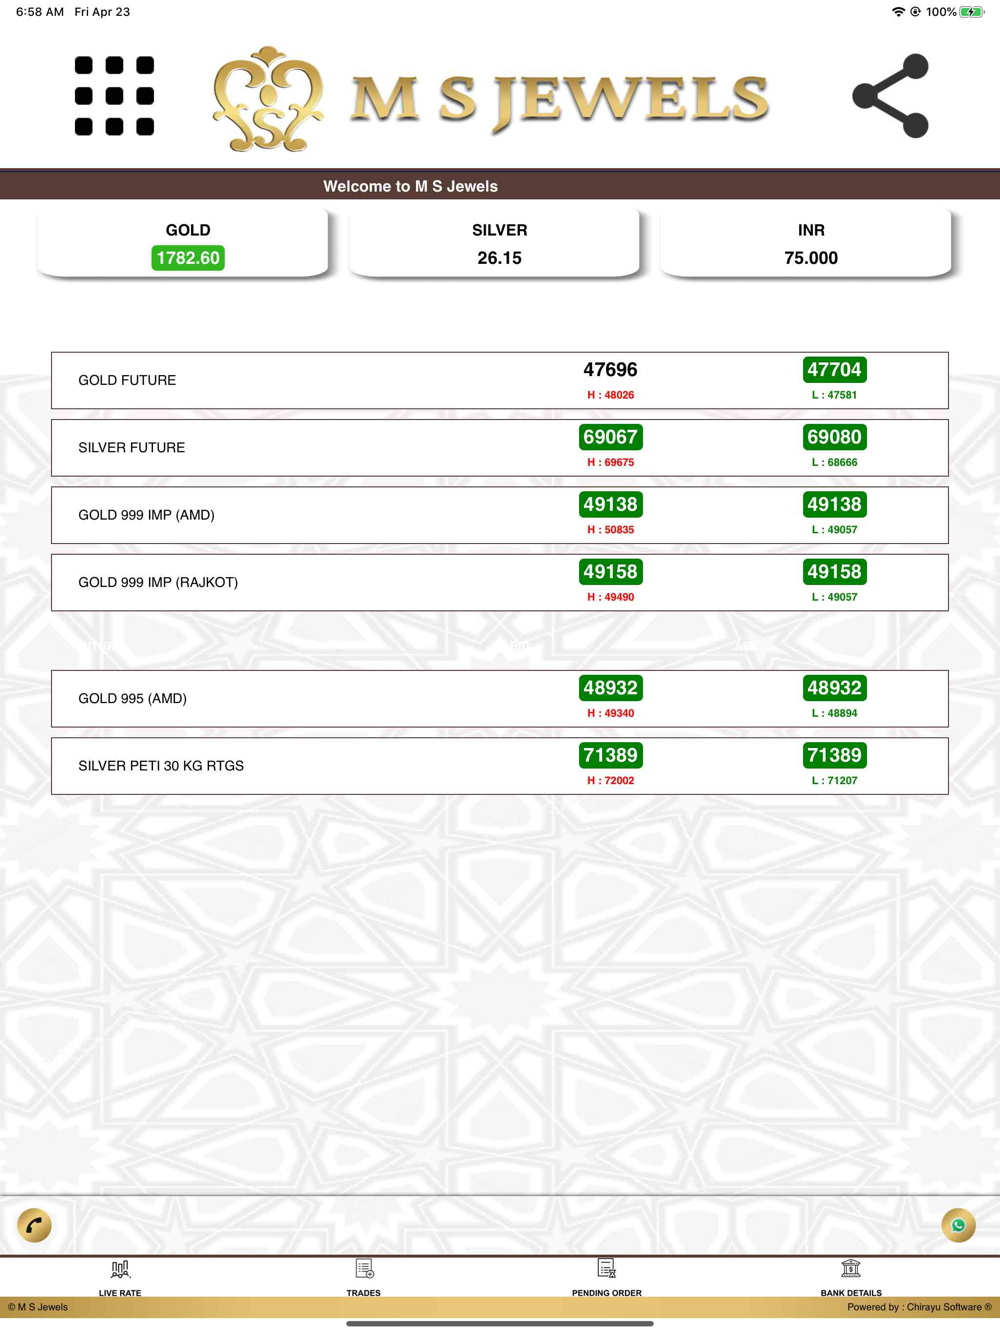The height and width of the screenshot is (1334, 1000).
Task: Tap SILVER PETI sell price 71389
Action: click(x=834, y=755)
